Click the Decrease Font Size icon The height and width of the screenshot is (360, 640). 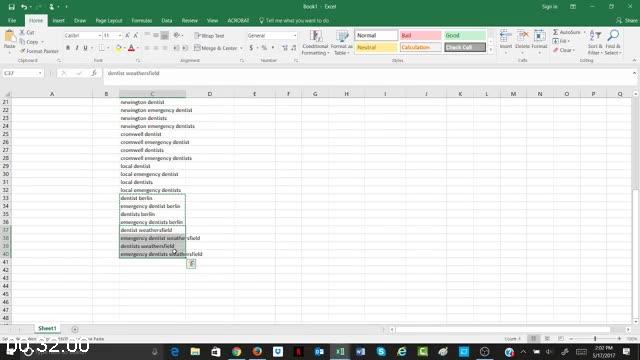(136, 36)
